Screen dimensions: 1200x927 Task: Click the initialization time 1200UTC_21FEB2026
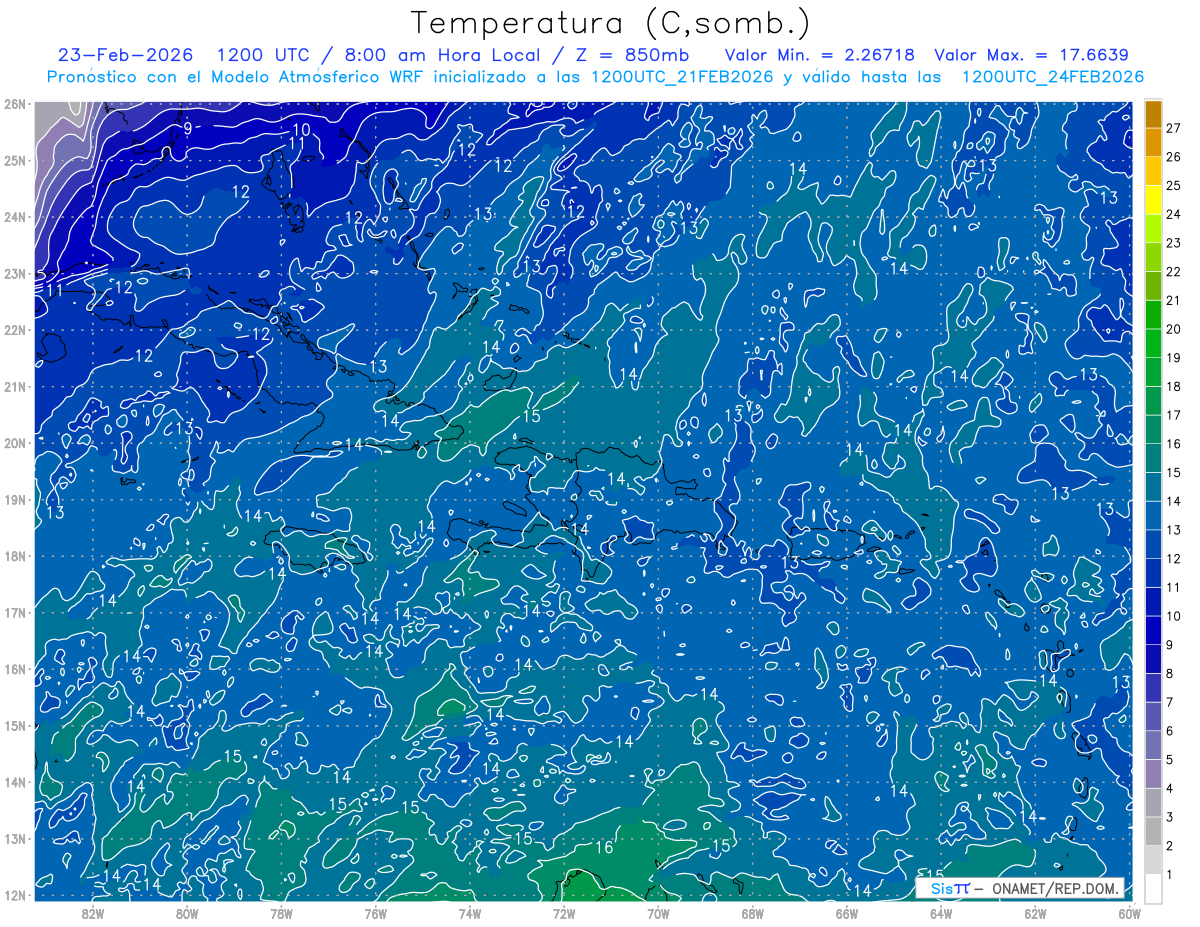click(681, 77)
